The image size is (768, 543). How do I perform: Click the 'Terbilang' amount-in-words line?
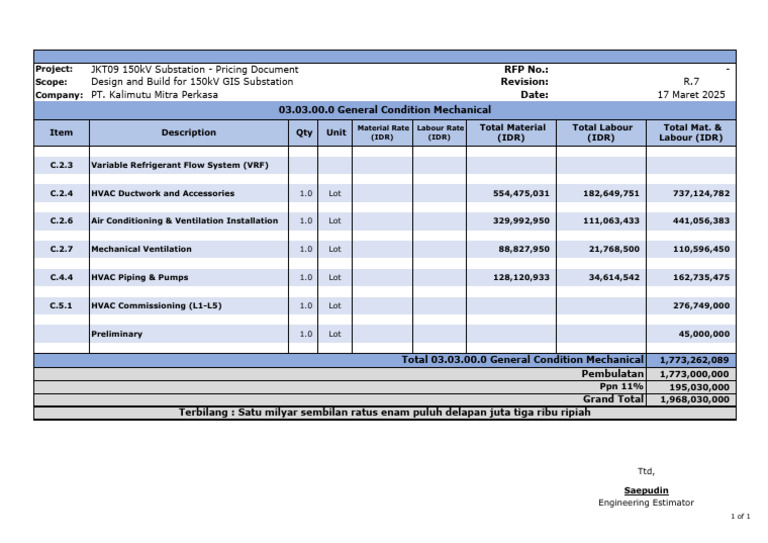(384, 413)
